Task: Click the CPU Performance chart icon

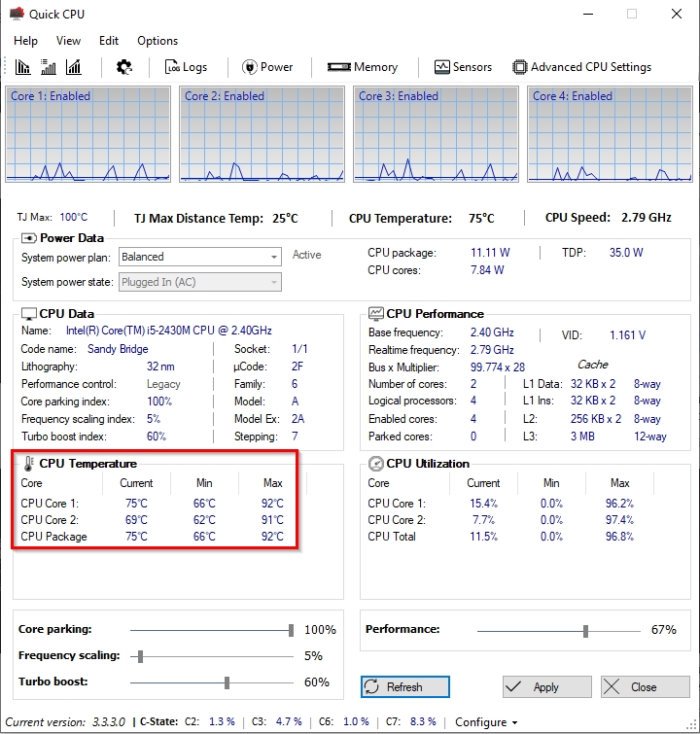Action: 376,314
